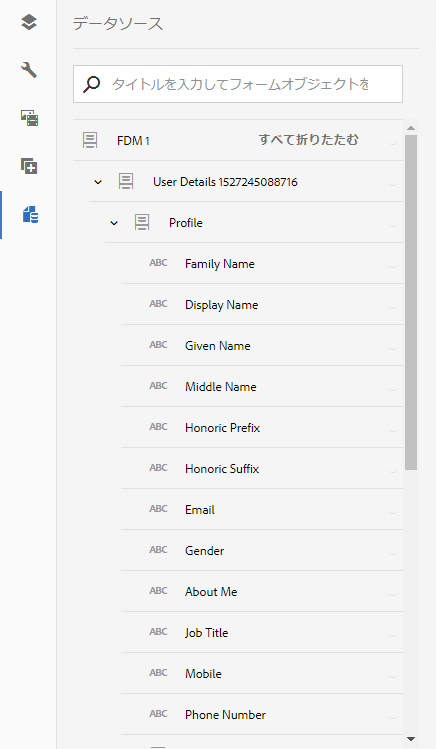The image size is (436, 749).
Task: Select the Job Title field
Action: click(262, 633)
